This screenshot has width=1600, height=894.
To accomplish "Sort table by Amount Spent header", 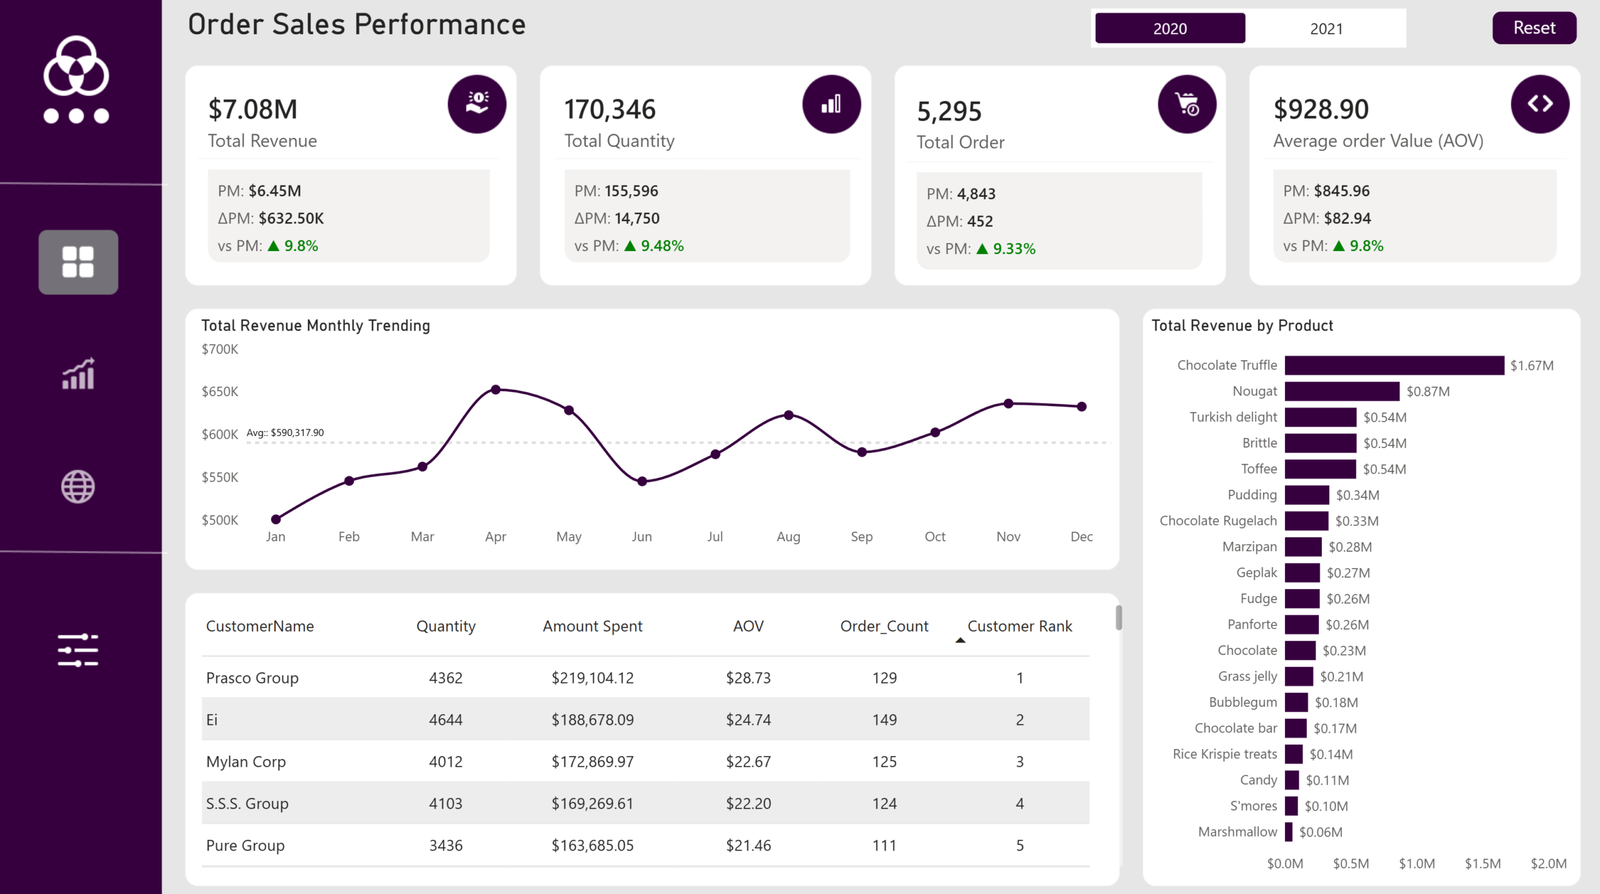I will pos(592,626).
